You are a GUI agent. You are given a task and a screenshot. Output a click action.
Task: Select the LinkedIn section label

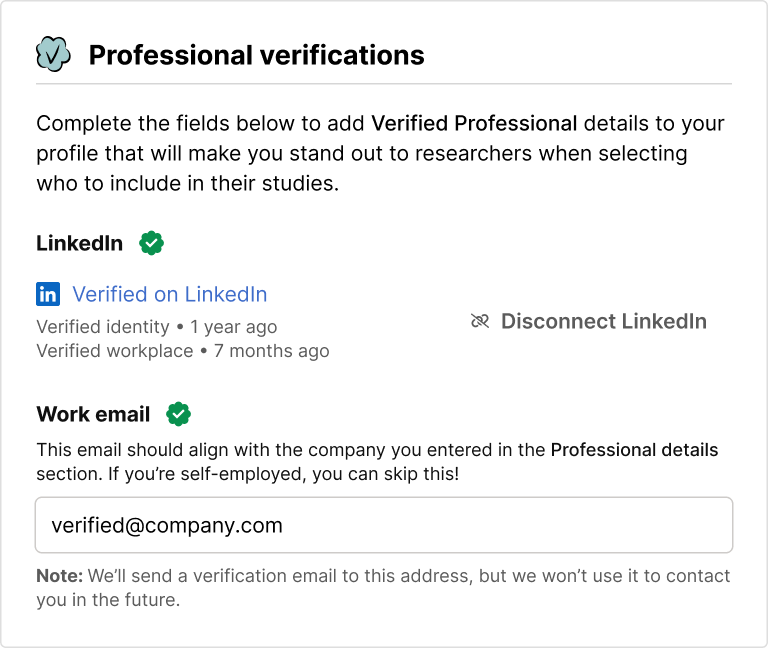coord(80,243)
